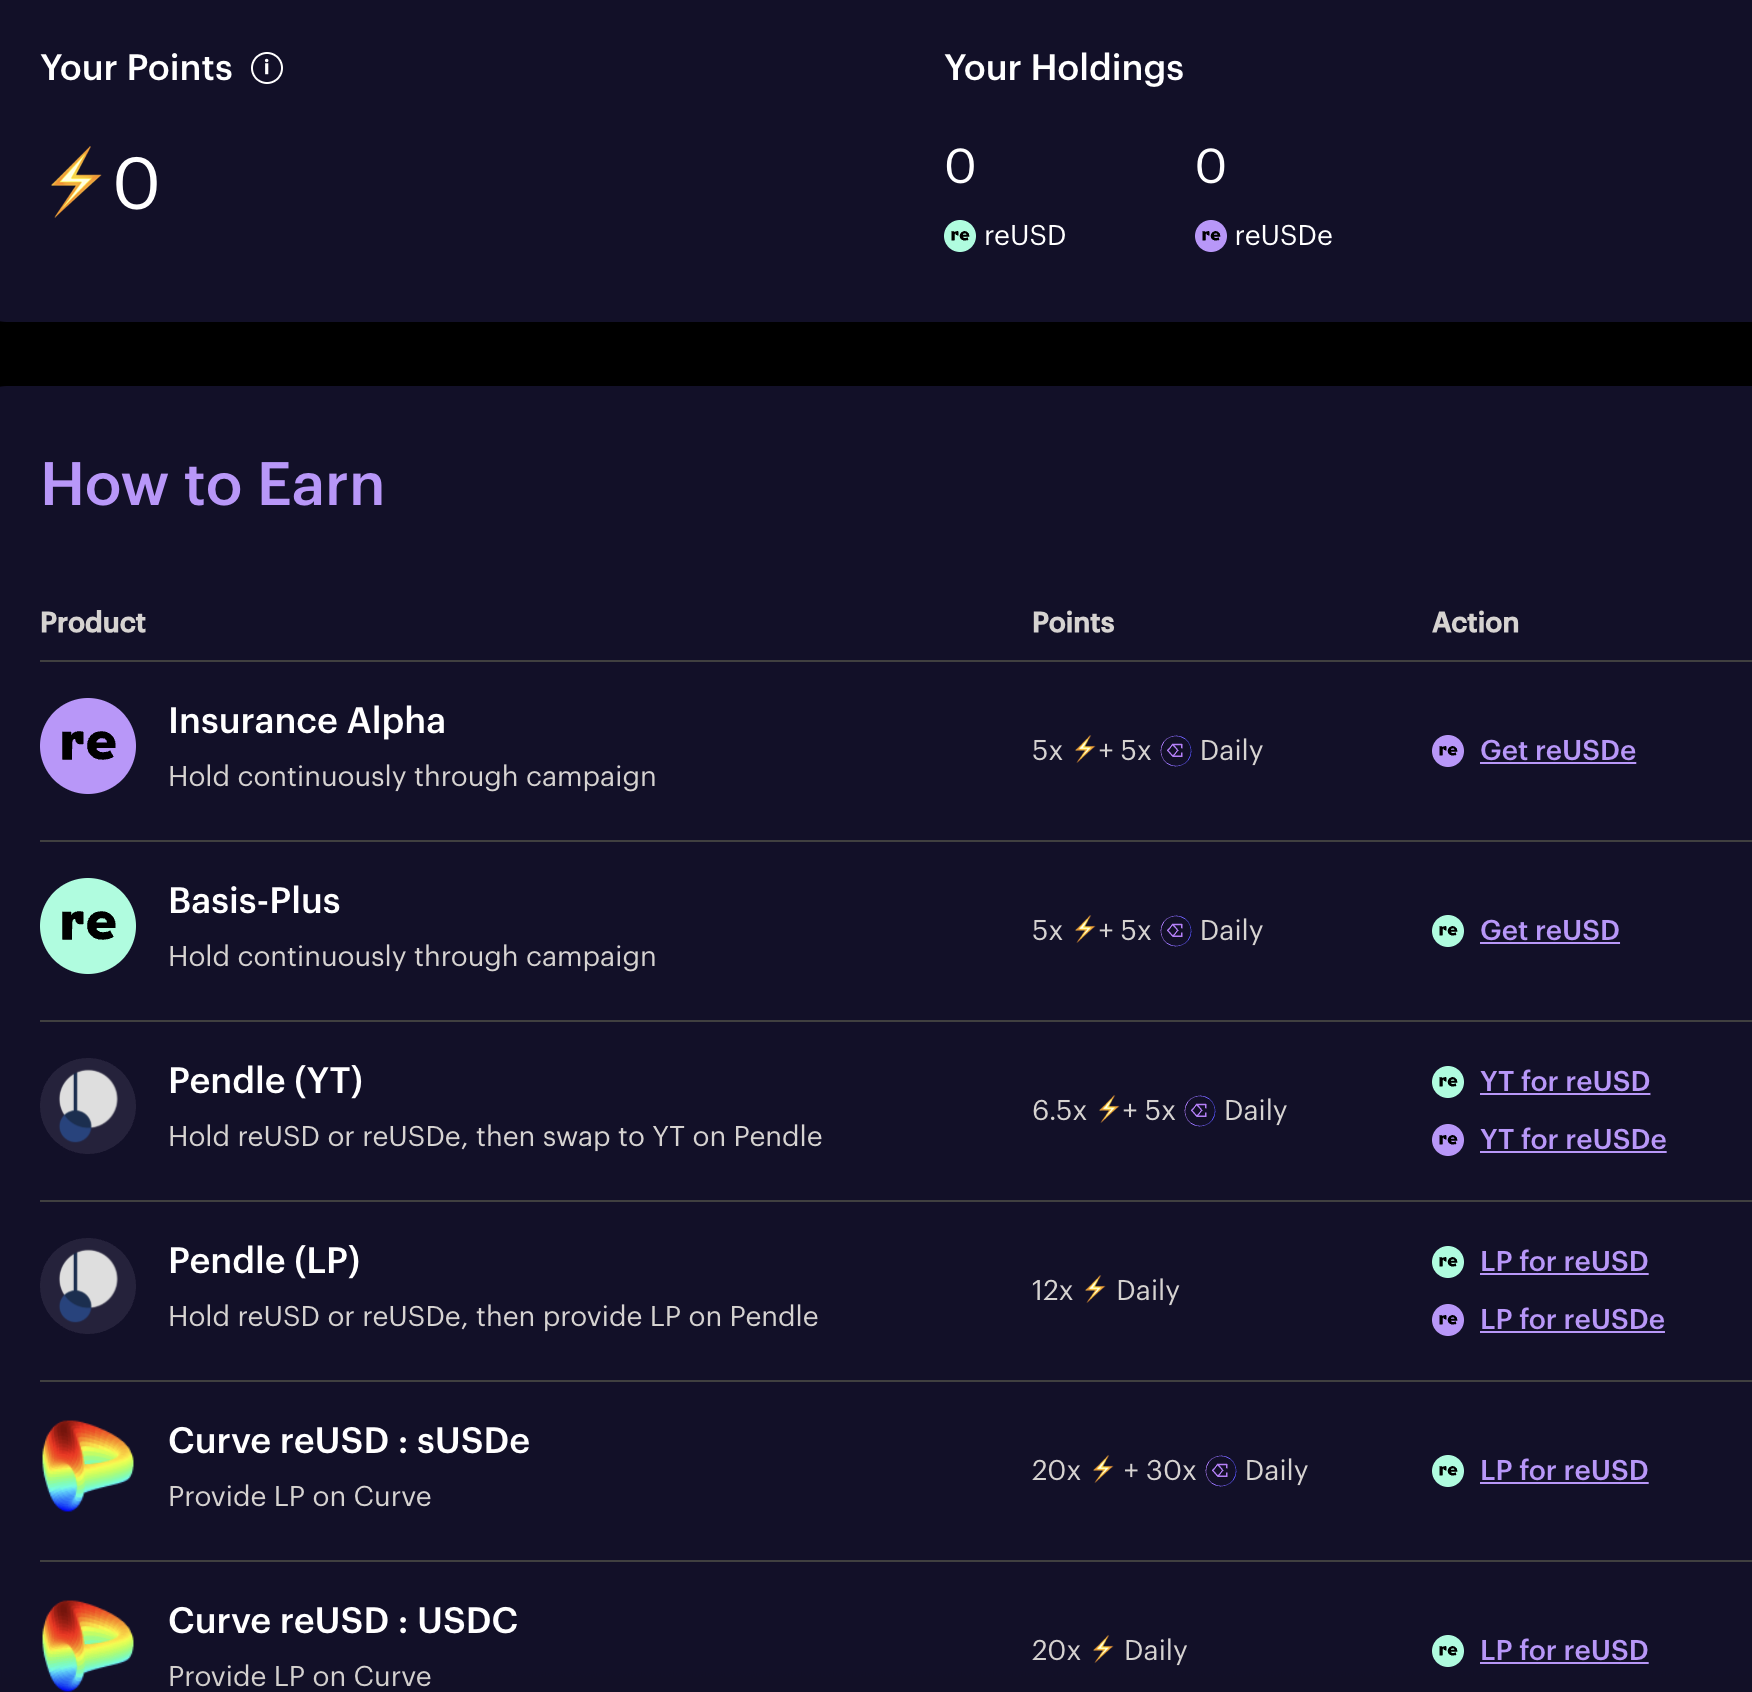The image size is (1752, 1692).
Task: Select the Insurance Alpha product title
Action: coord(306,721)
